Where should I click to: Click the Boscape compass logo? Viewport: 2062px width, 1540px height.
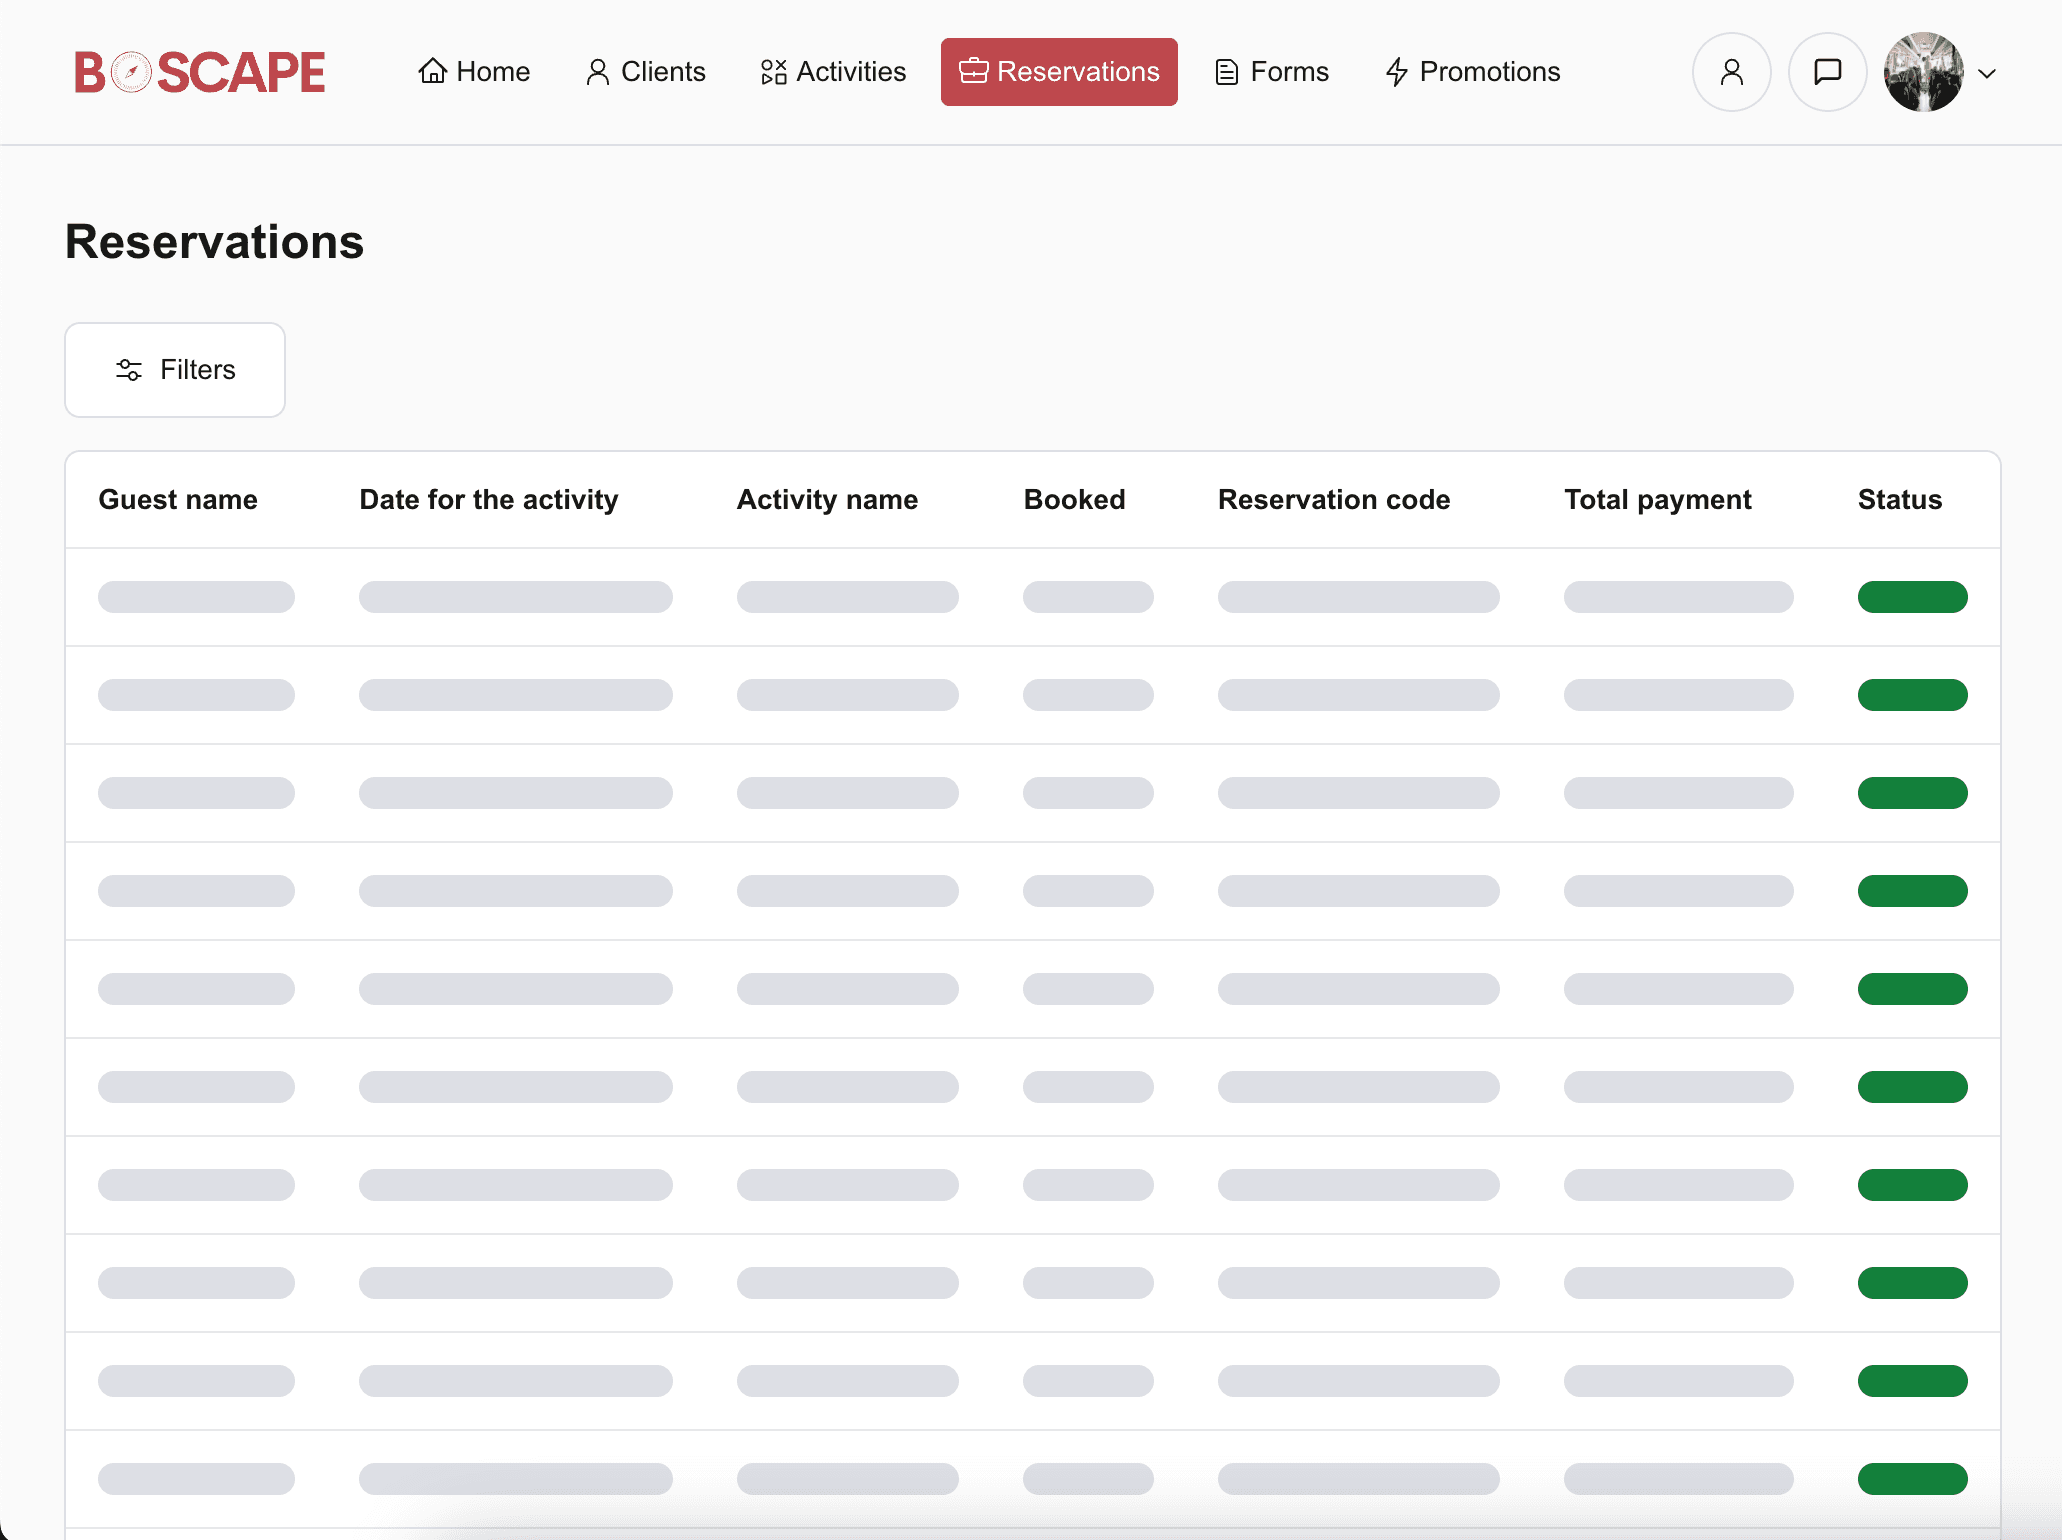click(x=131, y=72)
